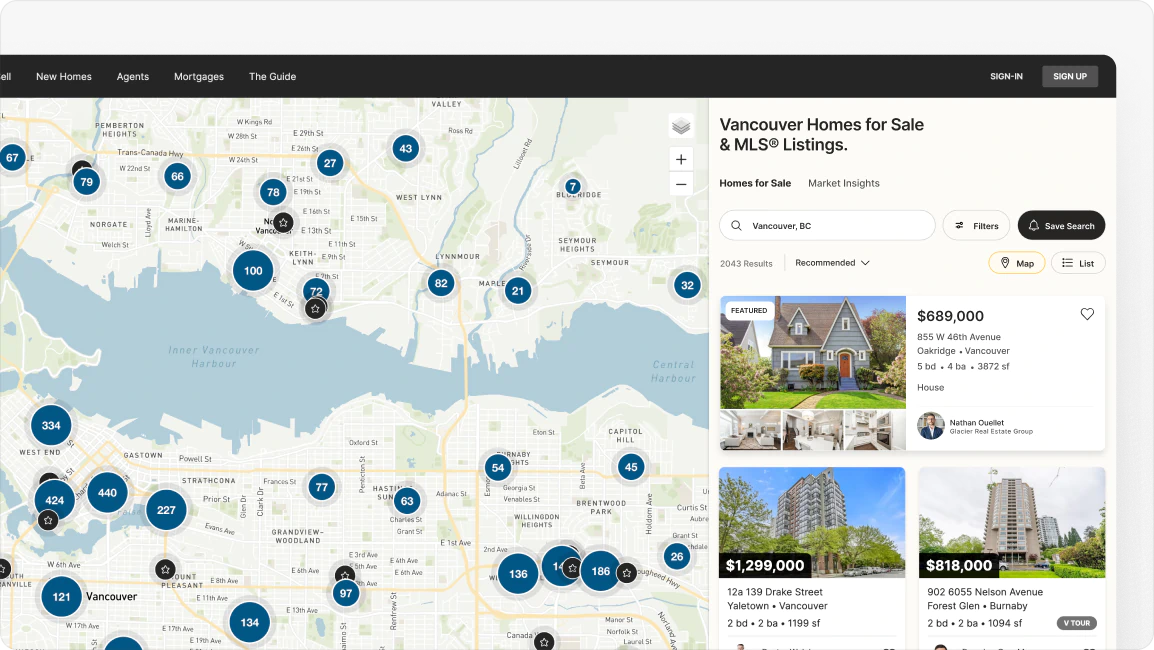Open the Mortgages navigation item
This screenshot has height=650, width=1154.
point(199,77)
